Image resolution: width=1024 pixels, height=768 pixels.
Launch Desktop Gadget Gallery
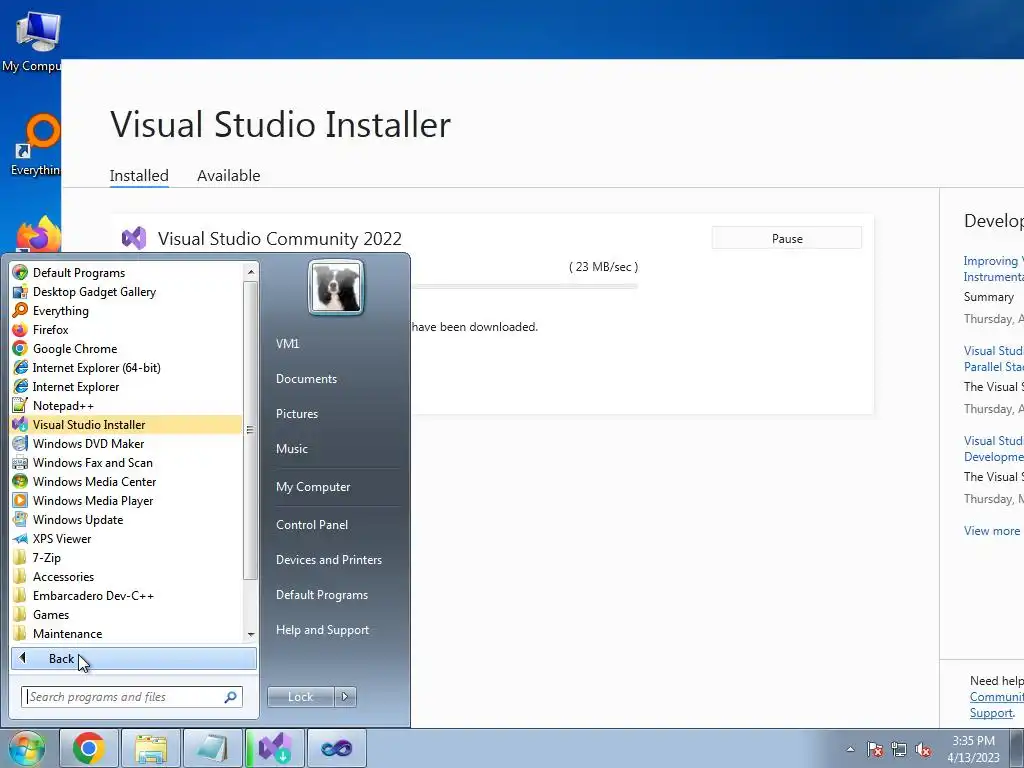(126, 292)
